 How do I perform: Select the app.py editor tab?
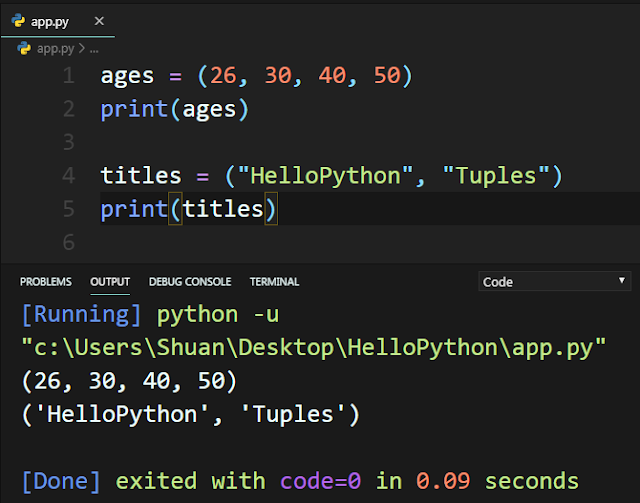tap(58, 21)
